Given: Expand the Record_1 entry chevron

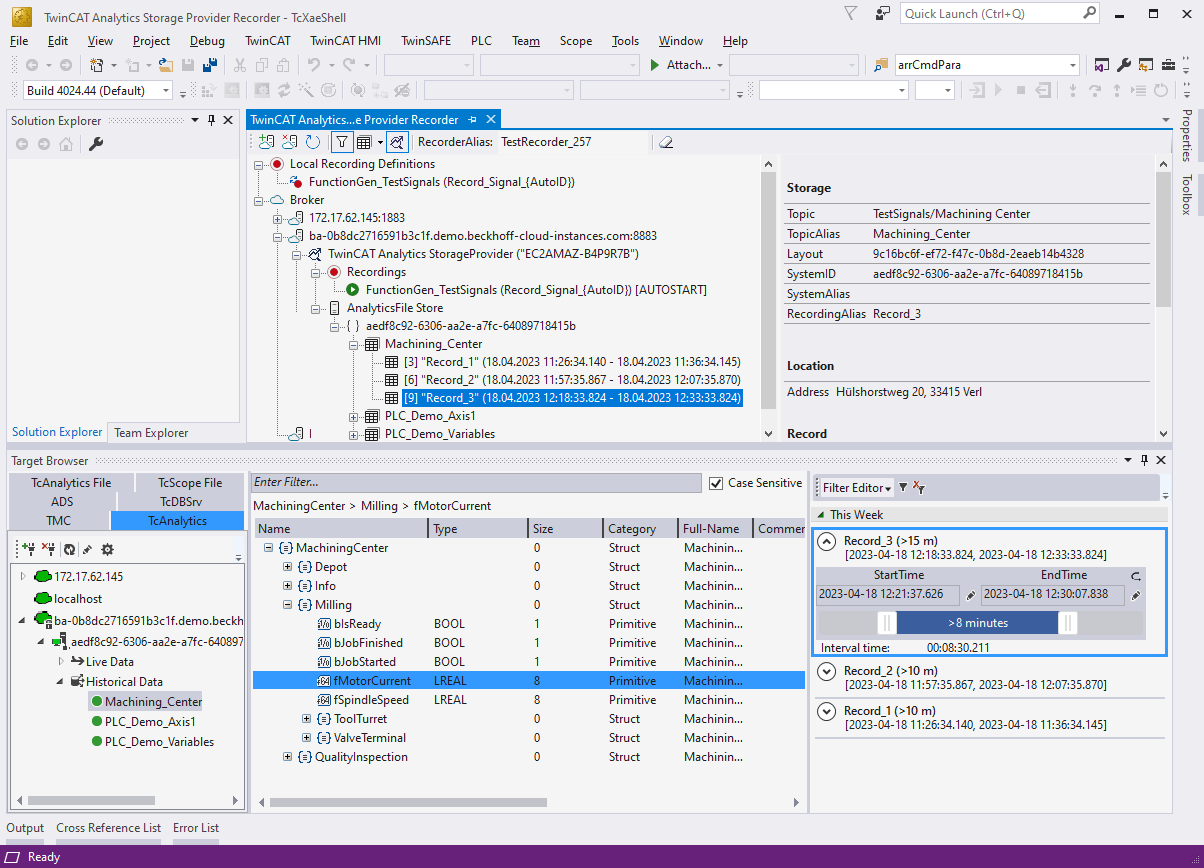Looking at the screenshot, I should pos(827,712).
